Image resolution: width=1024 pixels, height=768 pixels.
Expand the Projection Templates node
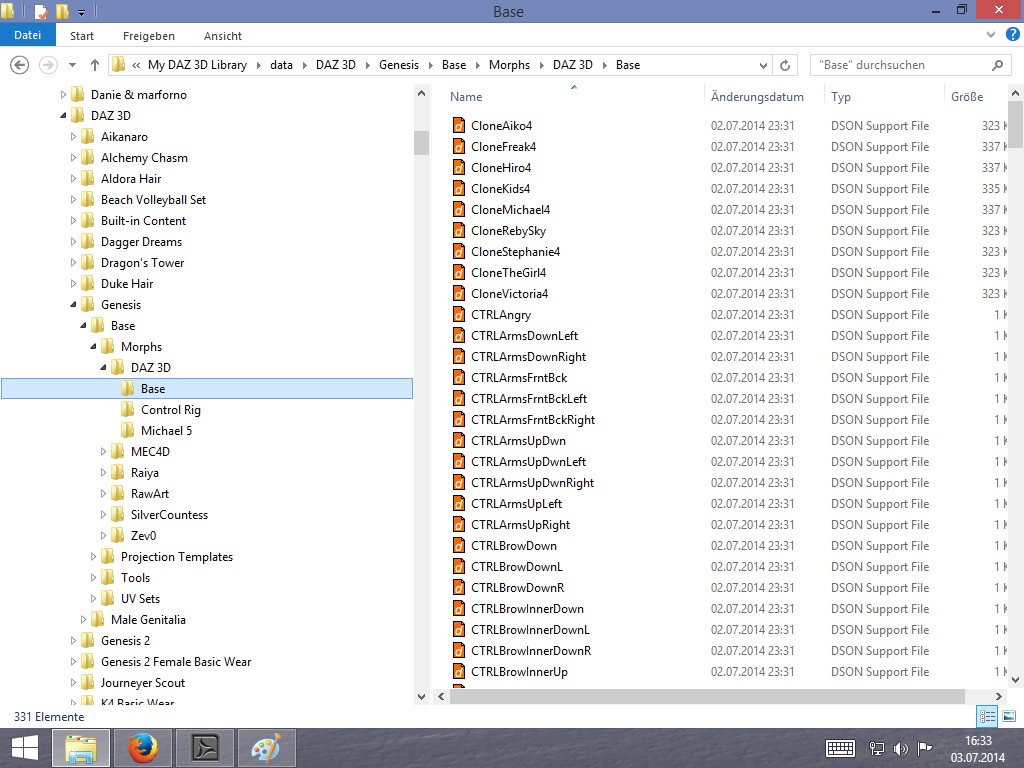pyautogui.click(x=93, y=557)
